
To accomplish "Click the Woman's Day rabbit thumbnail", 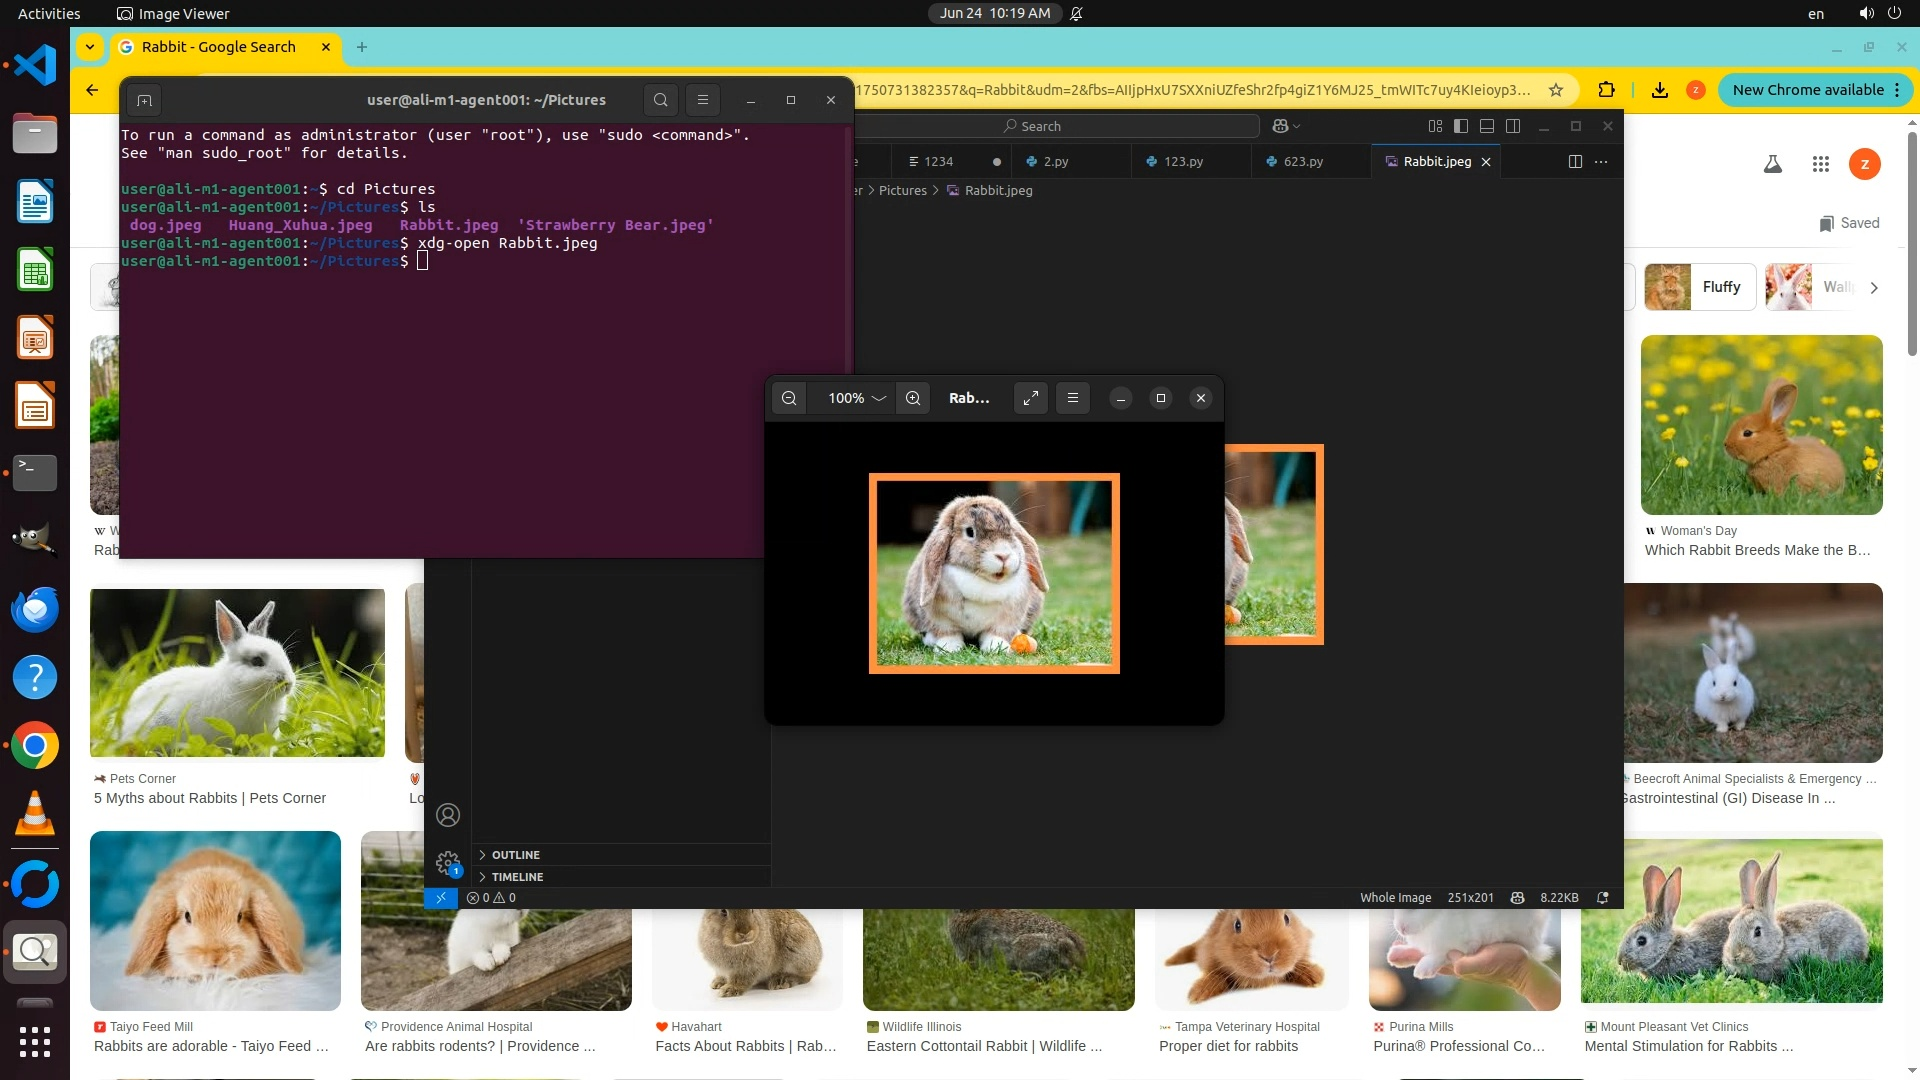I will pos(1761,425).
